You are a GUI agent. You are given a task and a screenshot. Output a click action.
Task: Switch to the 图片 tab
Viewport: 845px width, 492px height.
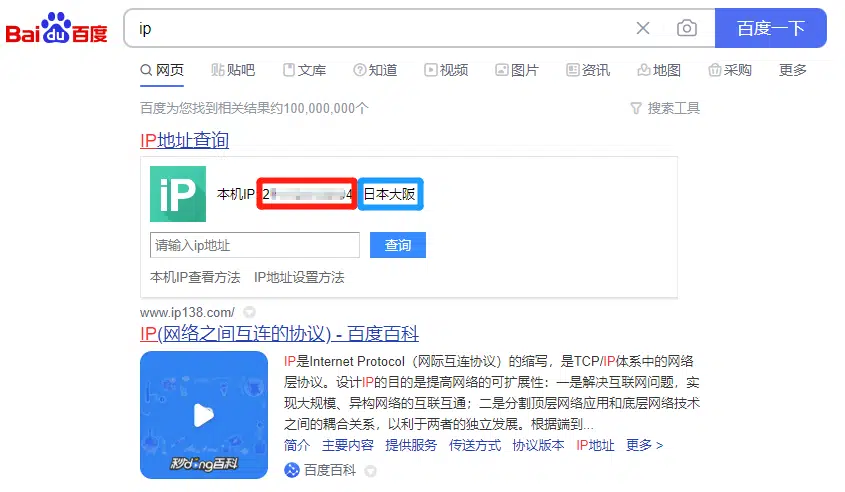[516, 70]
